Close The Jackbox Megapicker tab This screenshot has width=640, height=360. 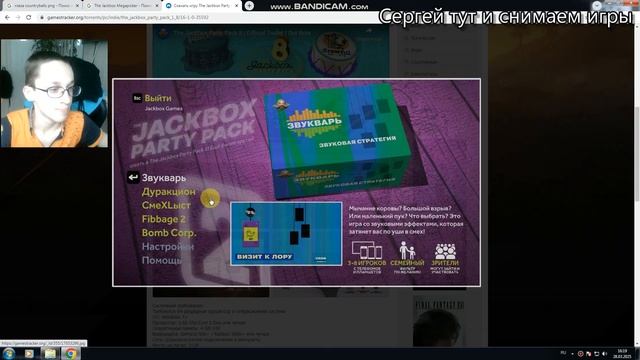pos(157,6)
